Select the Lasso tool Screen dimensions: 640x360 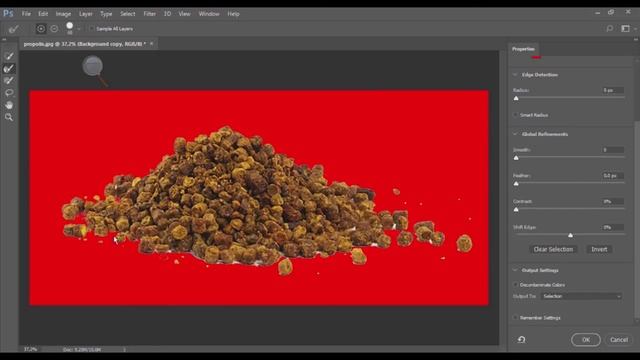pos(9,93)
